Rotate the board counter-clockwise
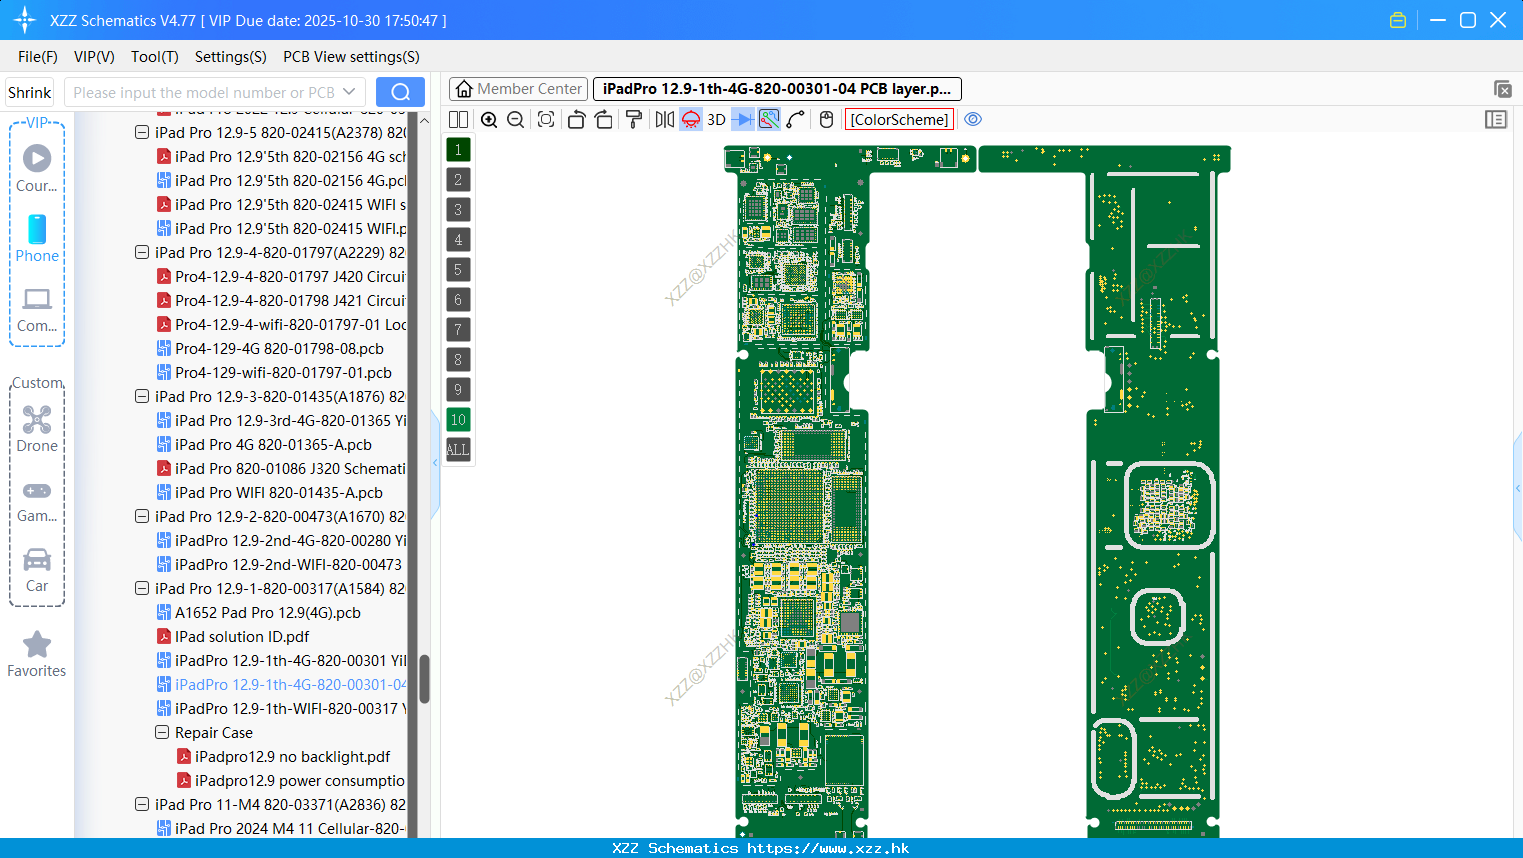 point(576,120)
